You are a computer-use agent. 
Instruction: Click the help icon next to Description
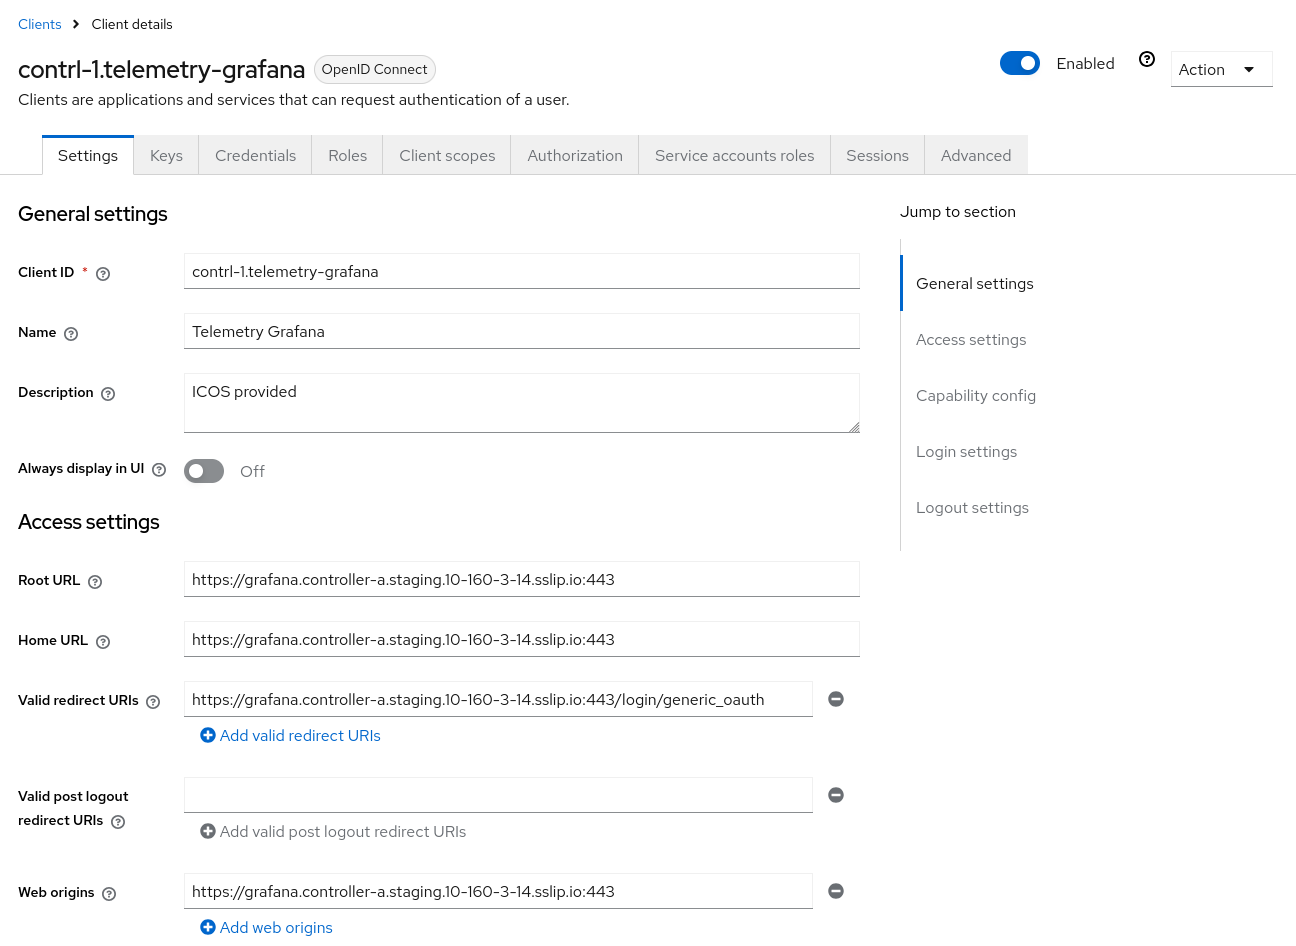point(108,394)
